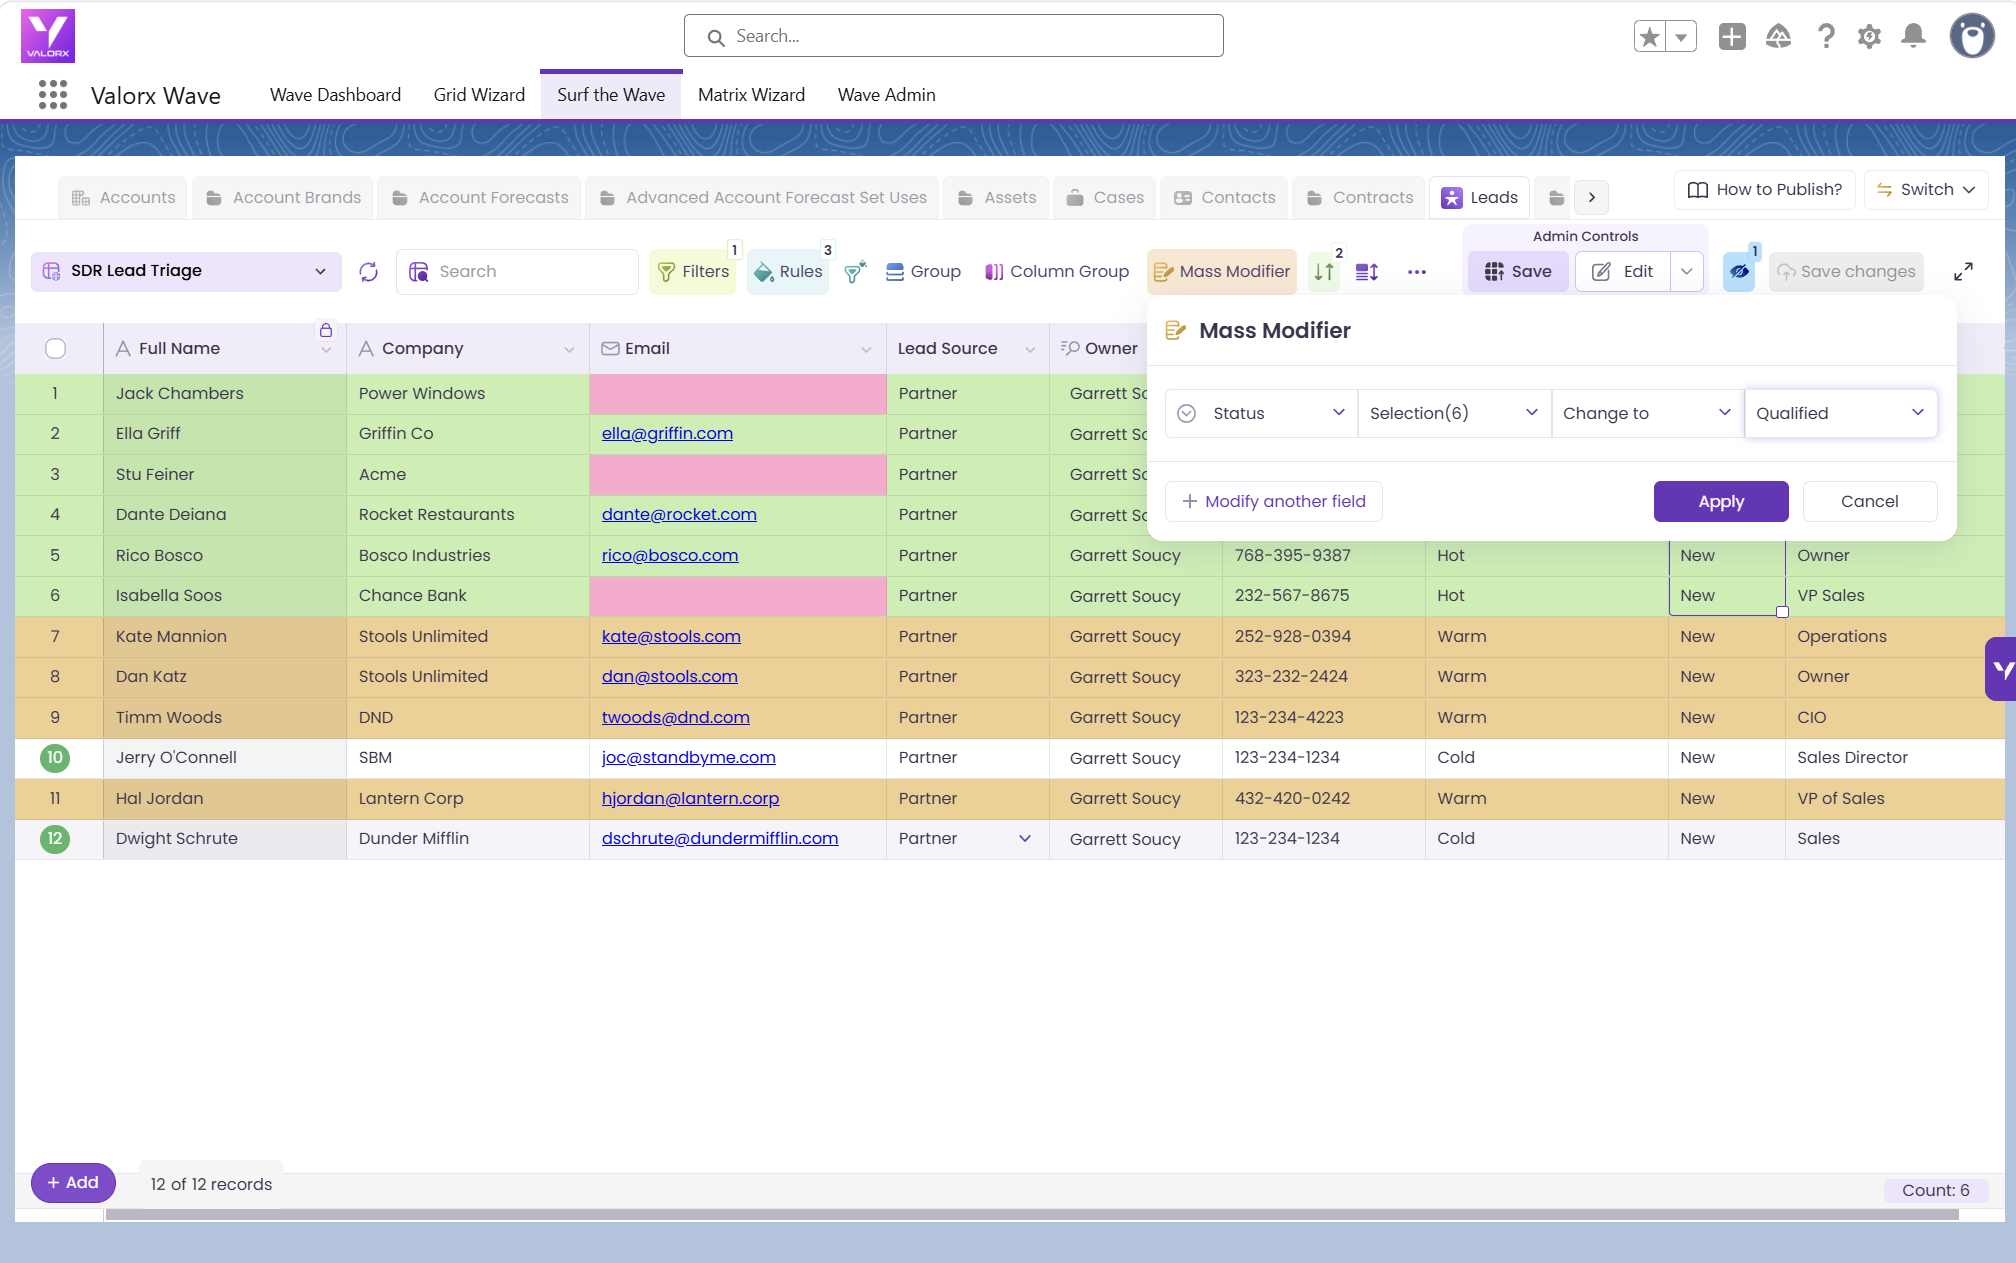Image resolution: width=2016 pixels, height=1263 pixels.
Task: Open the Filters toolbar button
Action: pyautogui.click(x=693, y=272)
